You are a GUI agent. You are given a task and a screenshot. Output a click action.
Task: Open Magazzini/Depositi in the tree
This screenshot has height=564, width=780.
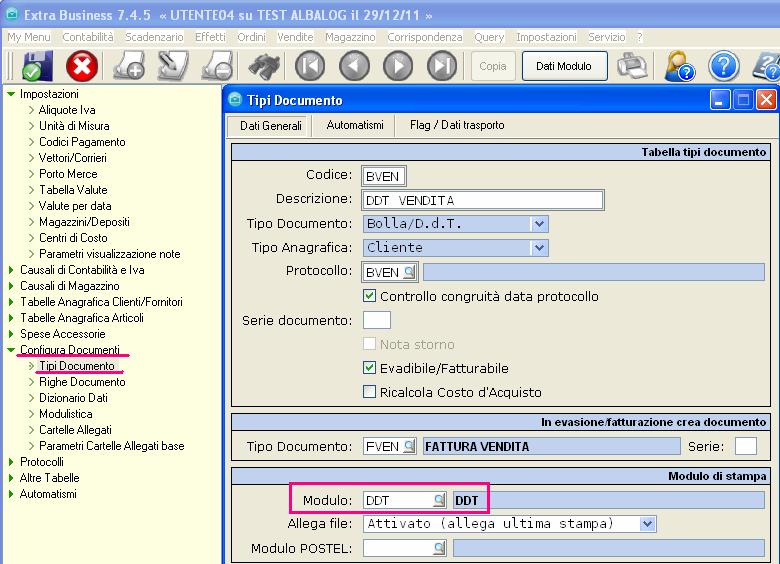click(x=84, y=222)
